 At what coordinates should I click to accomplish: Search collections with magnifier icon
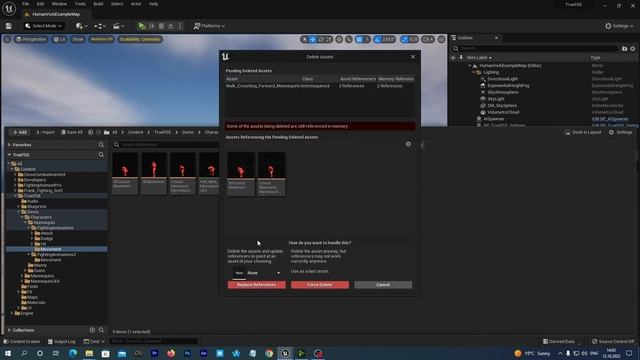pos(101,330)
